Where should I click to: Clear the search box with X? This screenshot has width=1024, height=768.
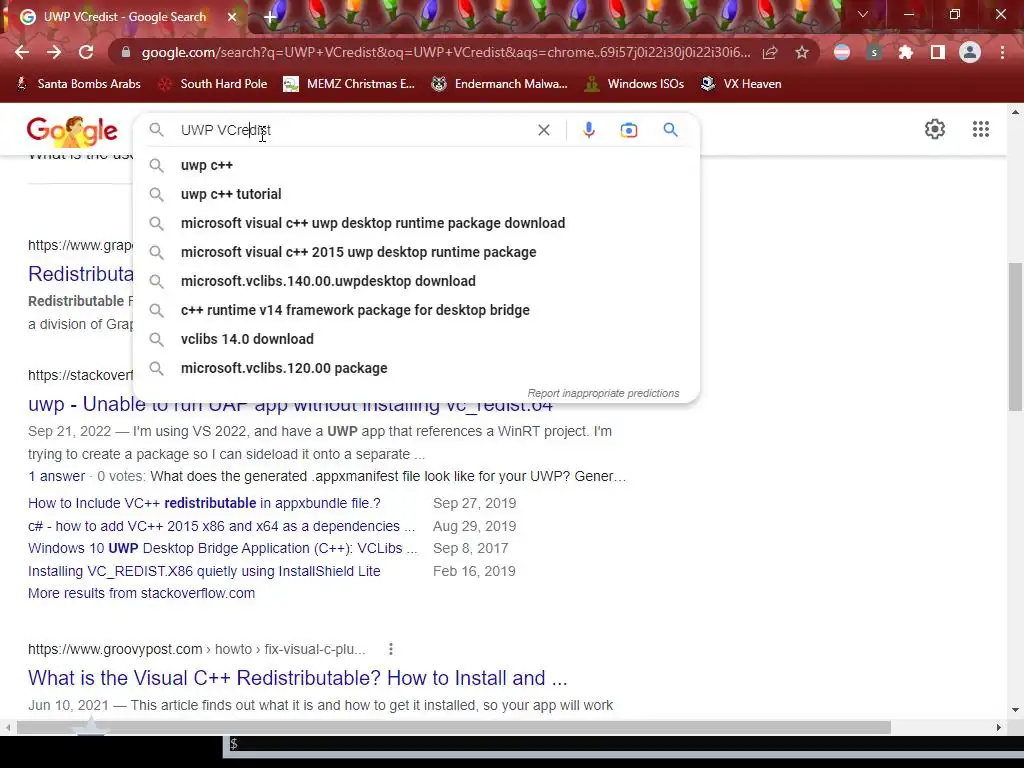pos(543,130)
